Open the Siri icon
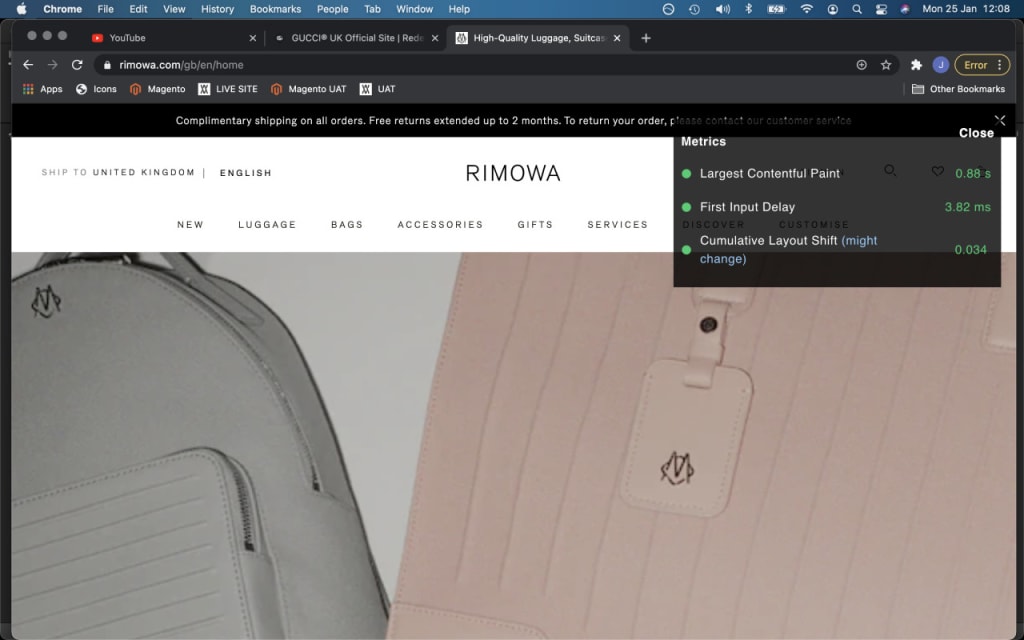Image resolution: width=1024 pixels, height=640 pixels. click(x=905, y=9)
